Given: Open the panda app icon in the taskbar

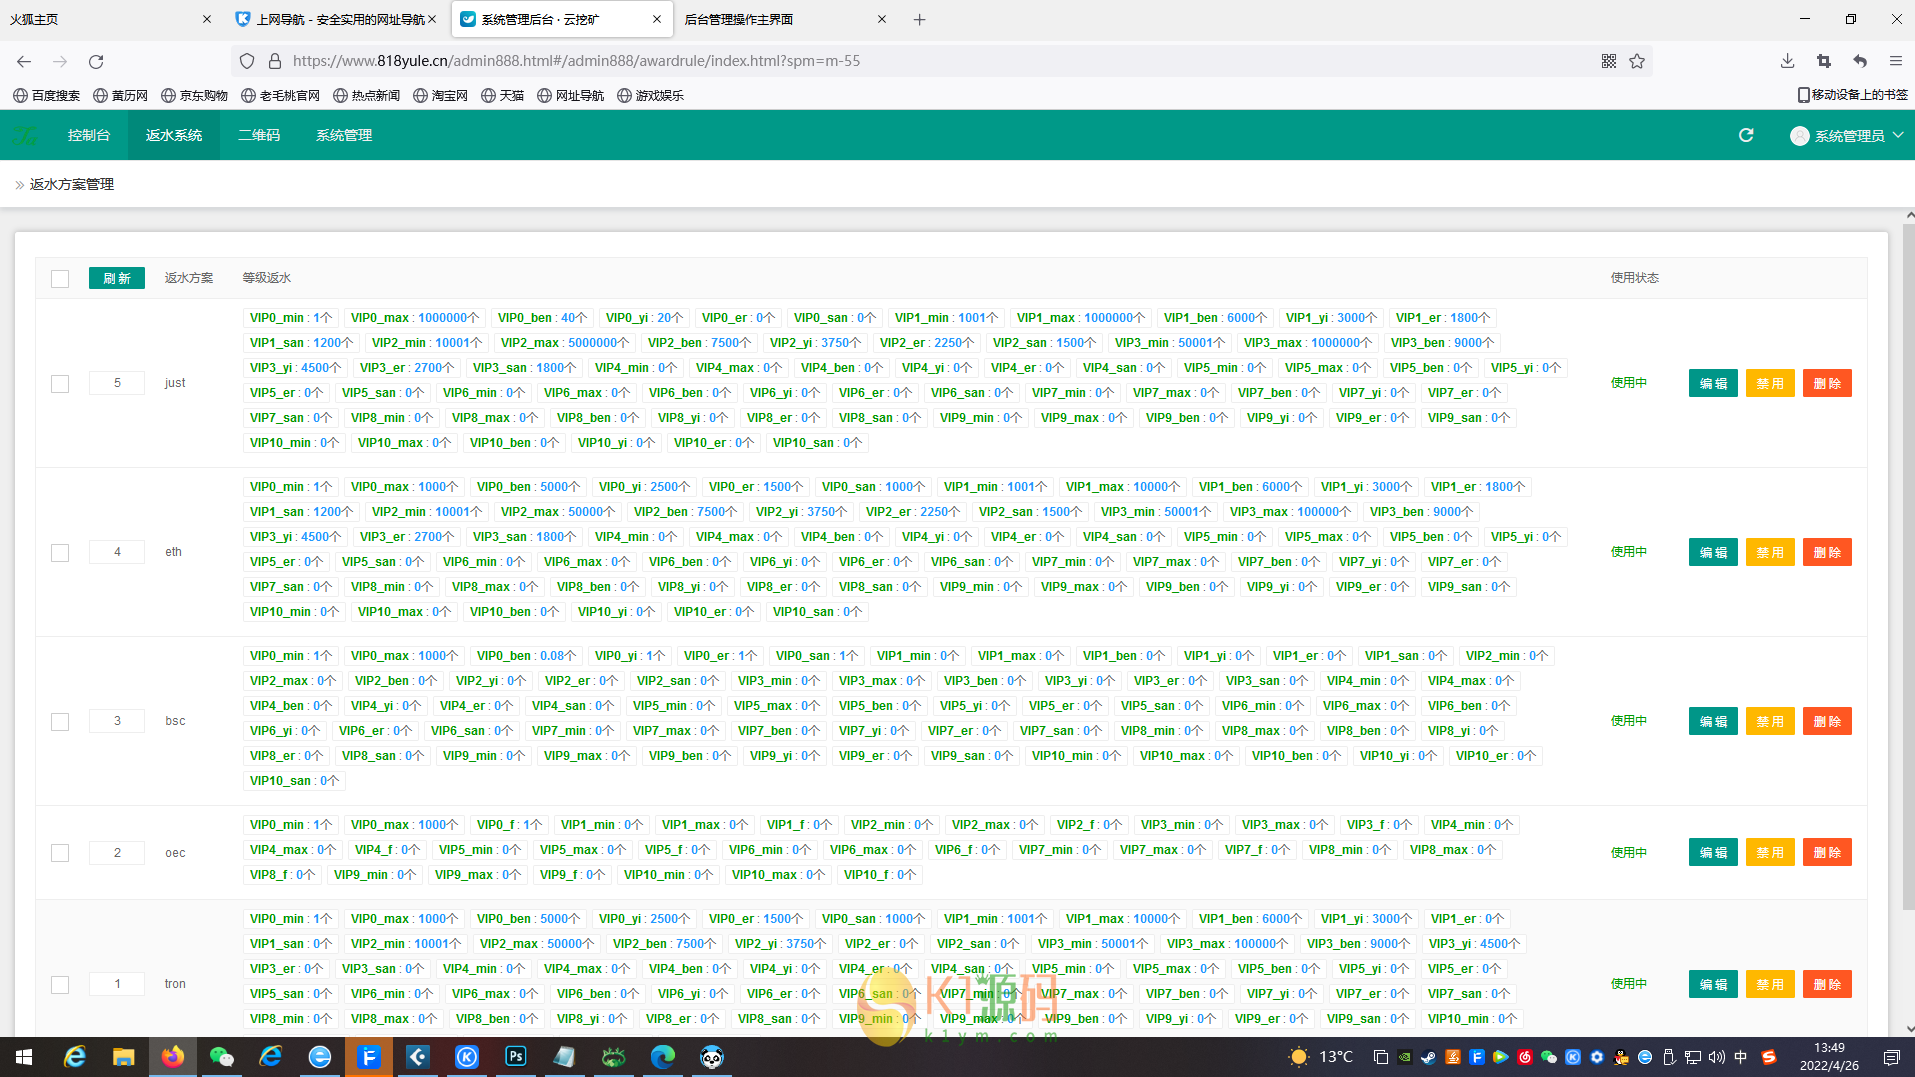Looking at the screenshot, I should [x=712, y=1057].
